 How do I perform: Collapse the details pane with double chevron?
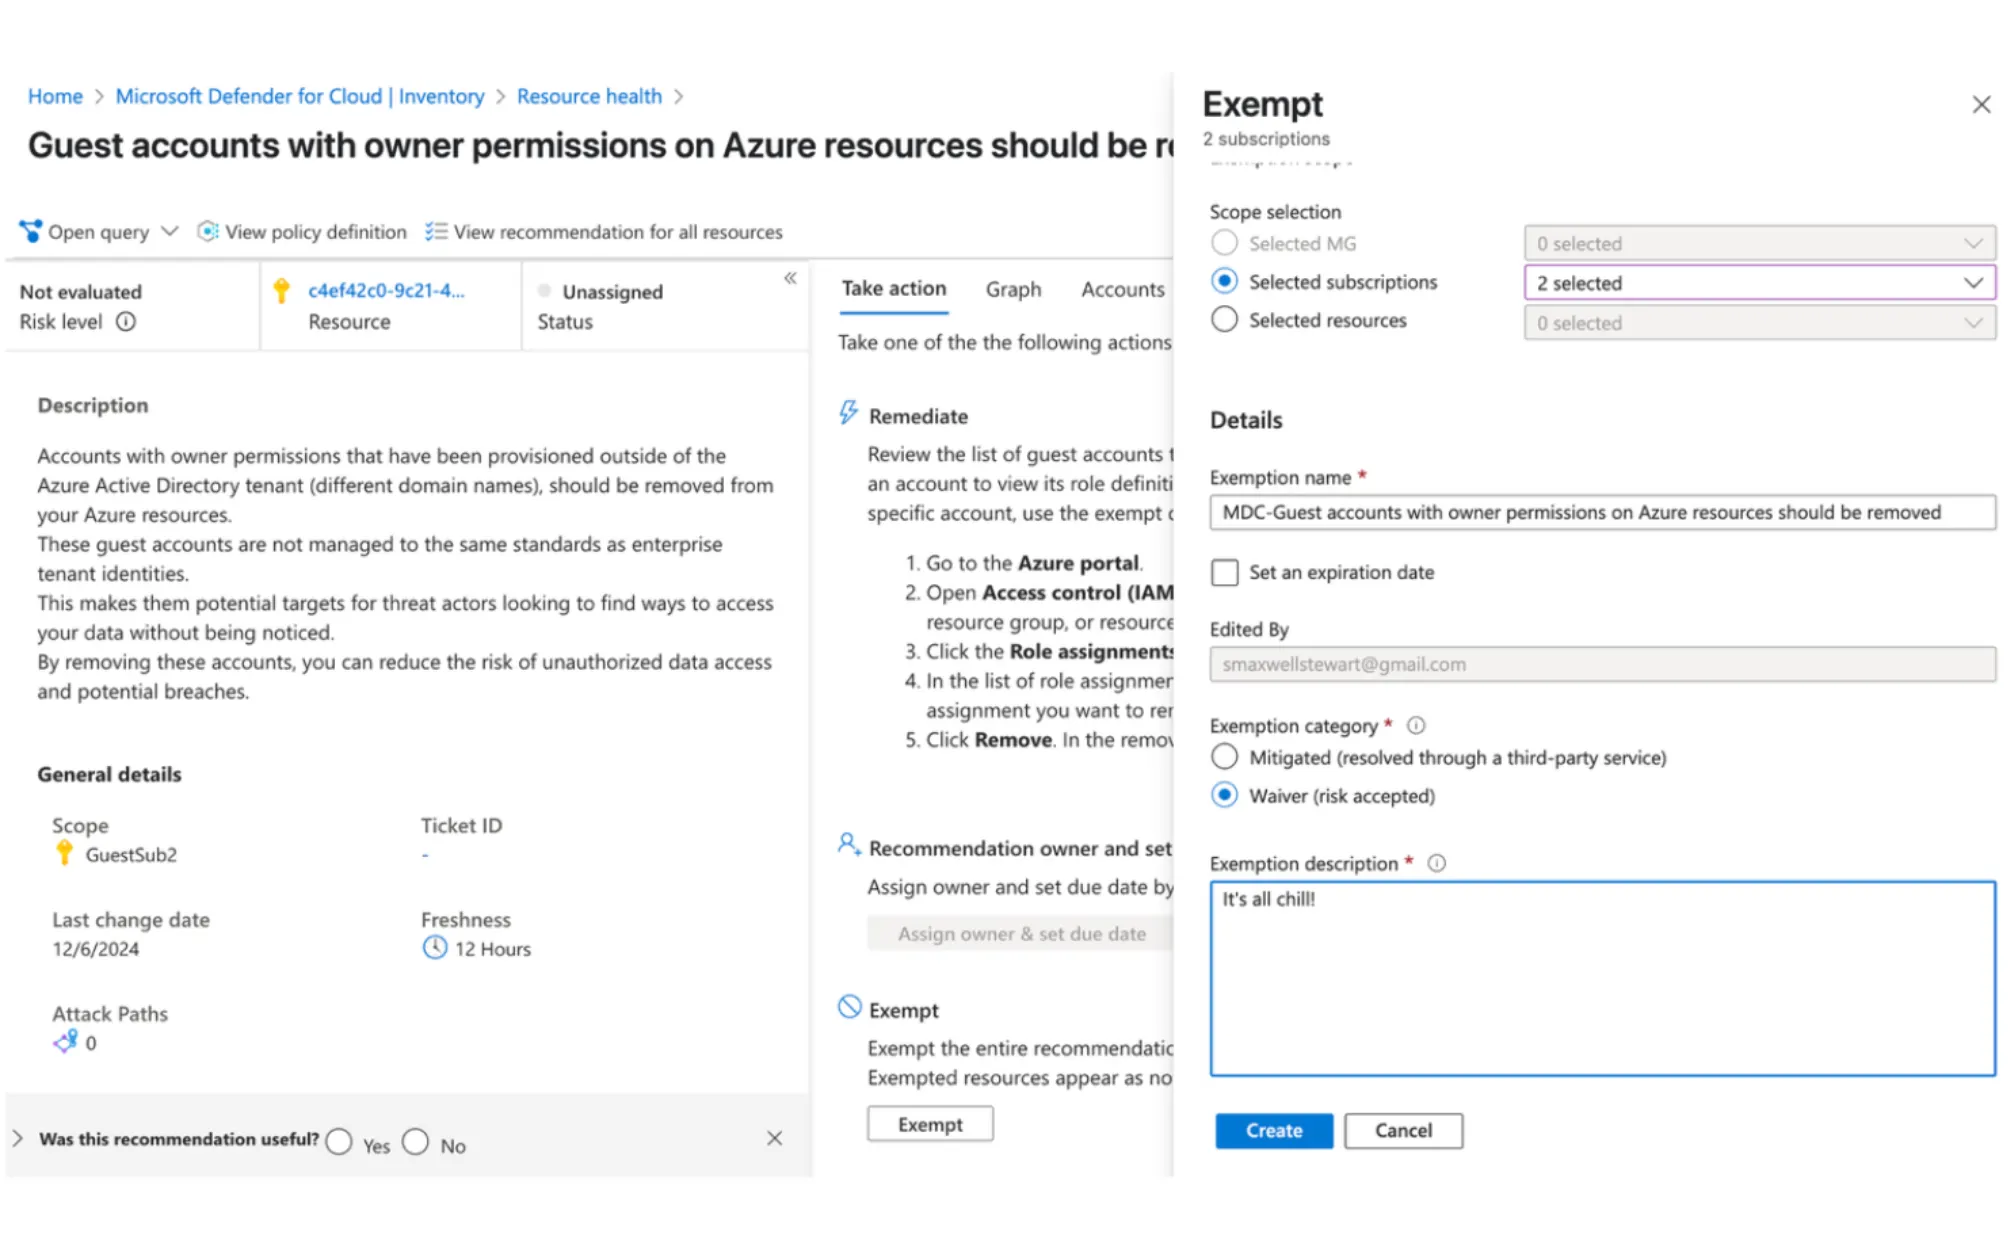click(790, 277)
